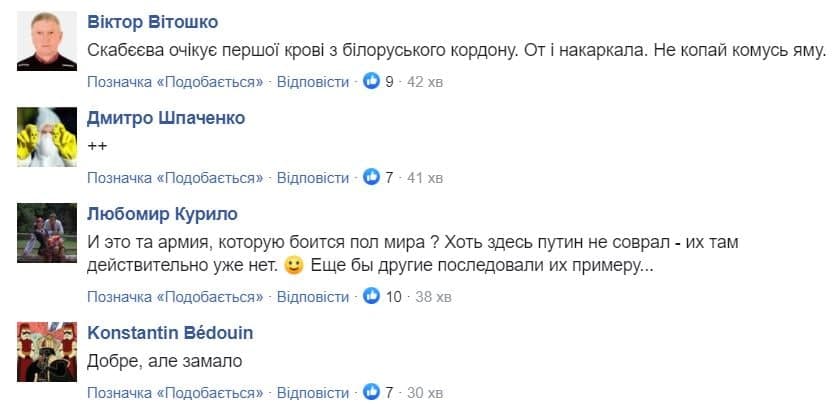Click like reaction icon on Любомир Курило's comment
839x404 pixels.
(x=371, y=296)
